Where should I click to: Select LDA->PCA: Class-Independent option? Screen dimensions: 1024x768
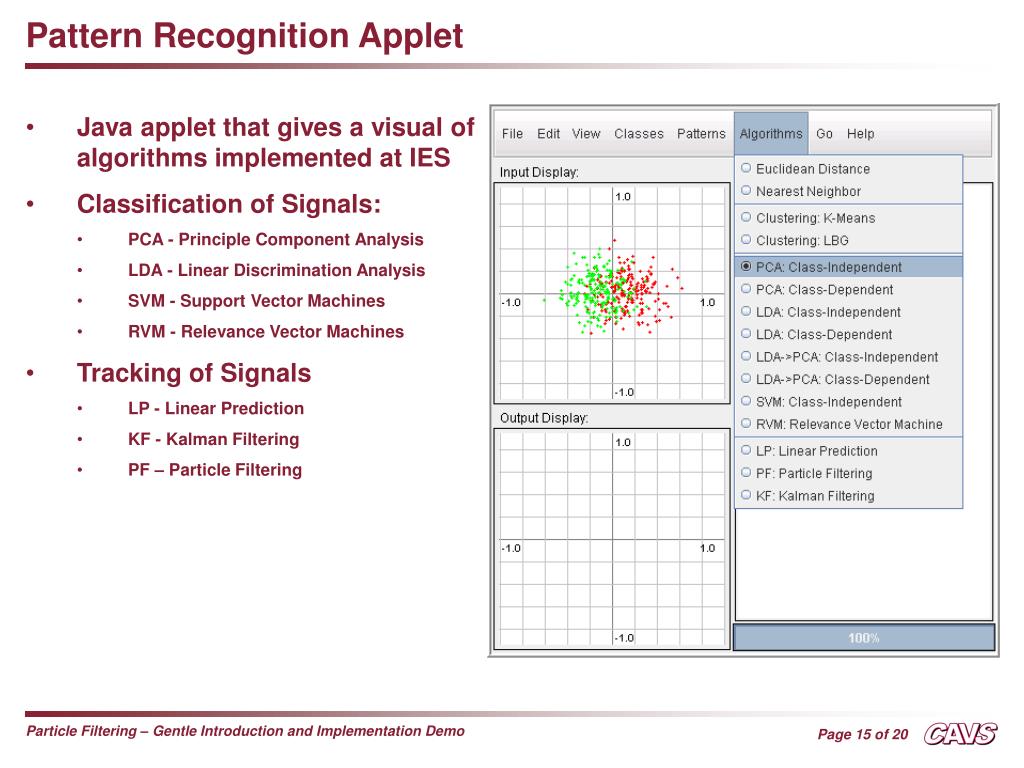(x=848, y=357)
